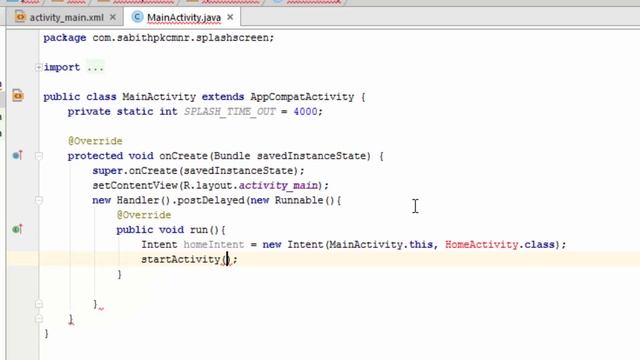Image resolution: width=640 pixels, height=360 pixels.
Task: Close the activity_main.xml tab
Action: pyautogui.click(x=113, y=17)
